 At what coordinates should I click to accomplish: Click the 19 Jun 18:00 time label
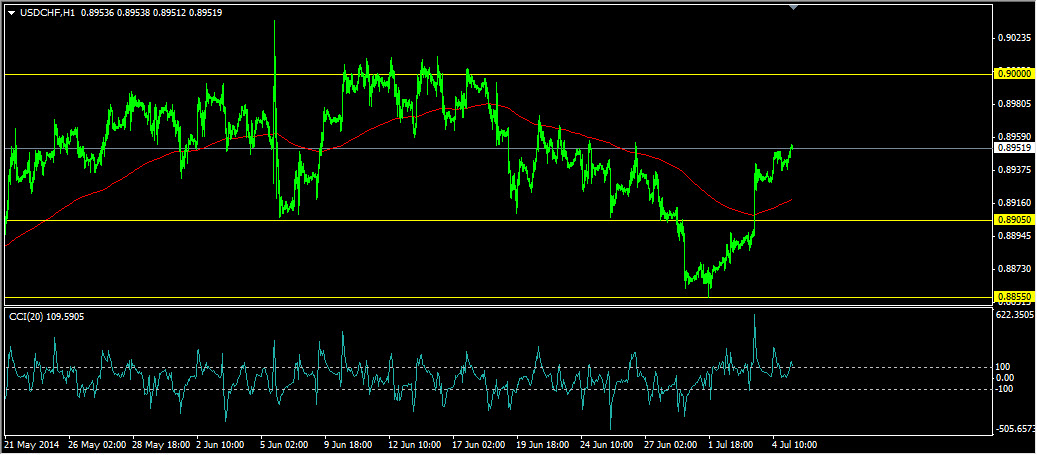coord(545,445)
